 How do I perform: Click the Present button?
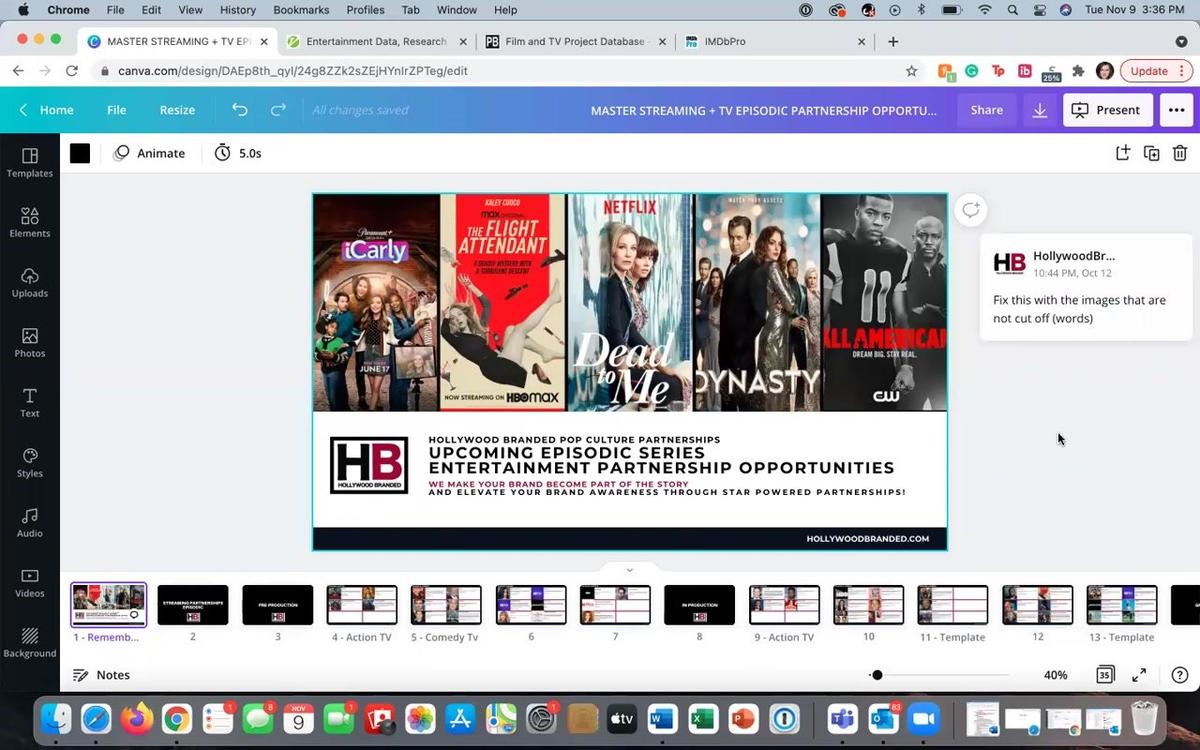point(1107,110)
